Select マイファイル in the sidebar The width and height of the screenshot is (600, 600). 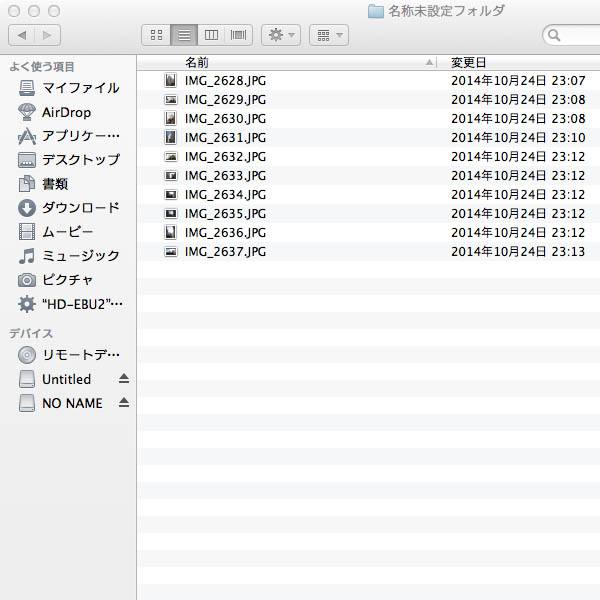[x=80, y=88]
